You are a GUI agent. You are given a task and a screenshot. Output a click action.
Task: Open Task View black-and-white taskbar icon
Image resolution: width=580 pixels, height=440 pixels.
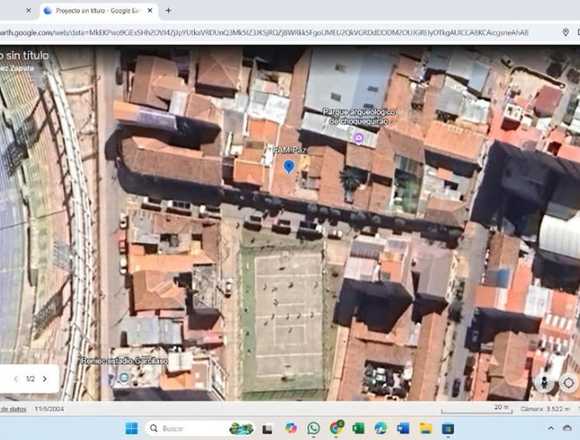point(267,429)
